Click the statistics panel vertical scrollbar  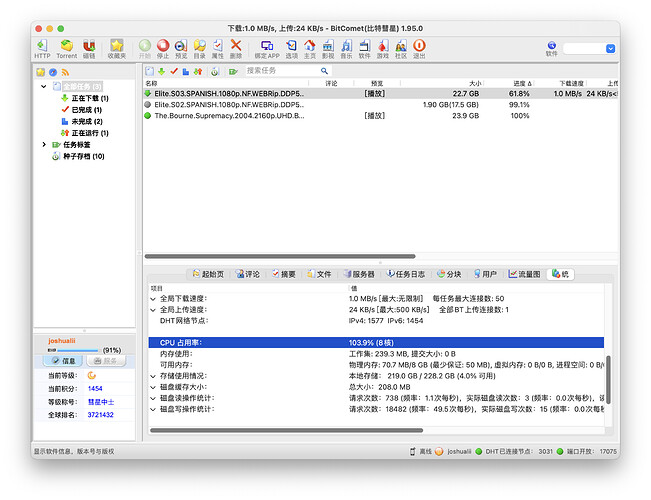click(608, 380)
